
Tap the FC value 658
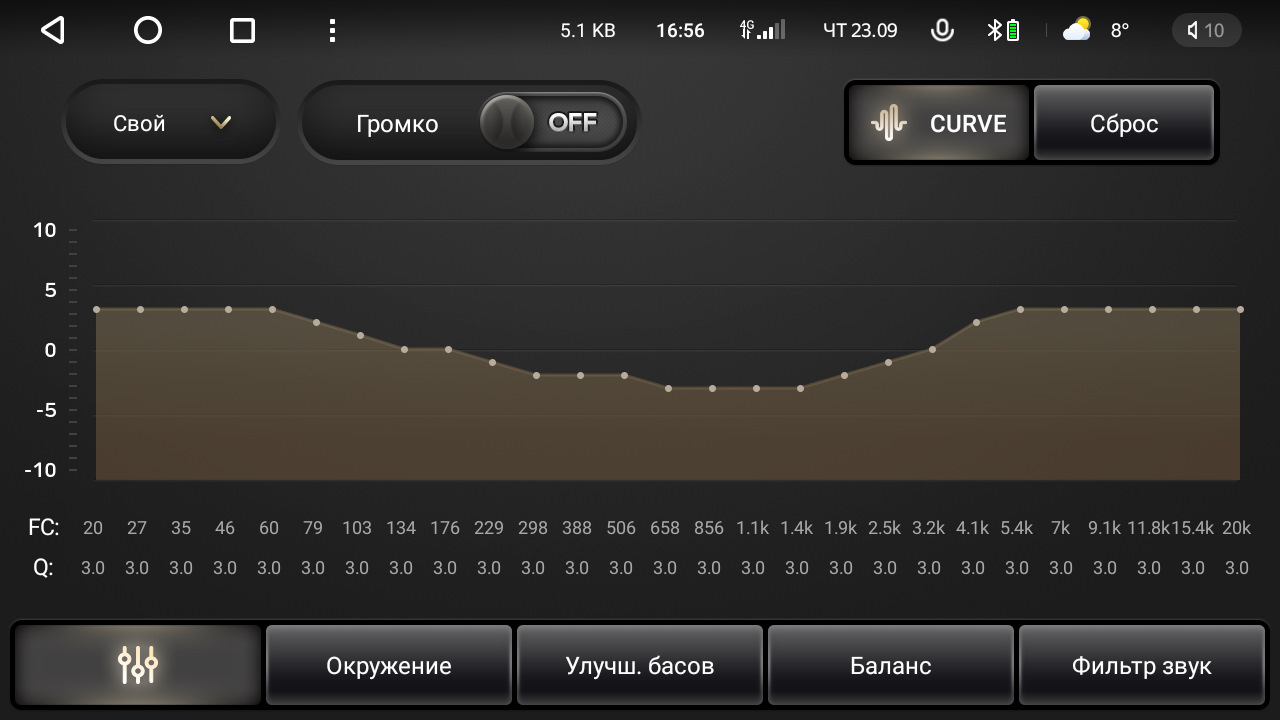[x=665, y=528]
